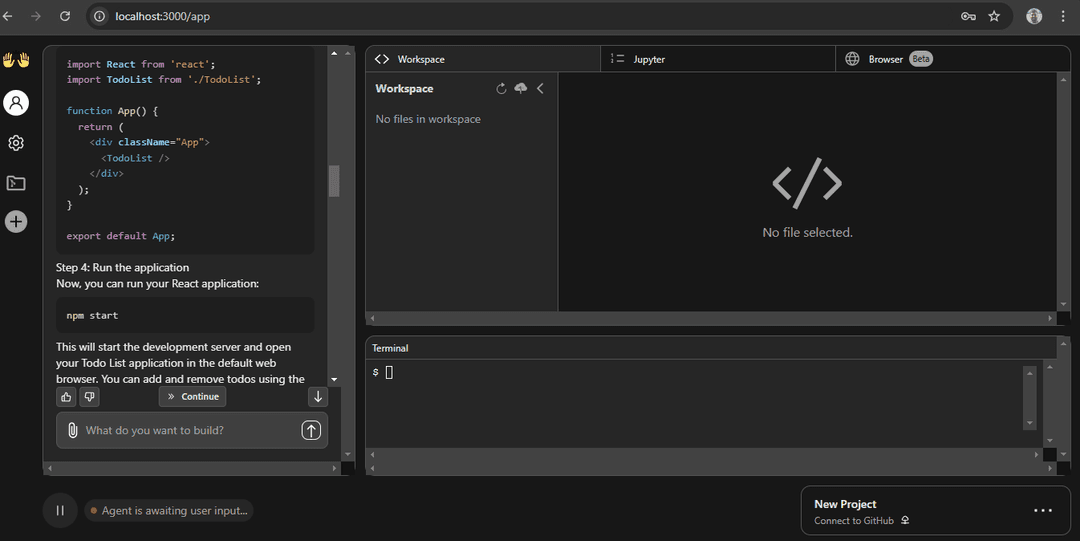The image size is (1080, 541).
Task: Open Chrome three-dot menu
Action: tap(1063, 16)
